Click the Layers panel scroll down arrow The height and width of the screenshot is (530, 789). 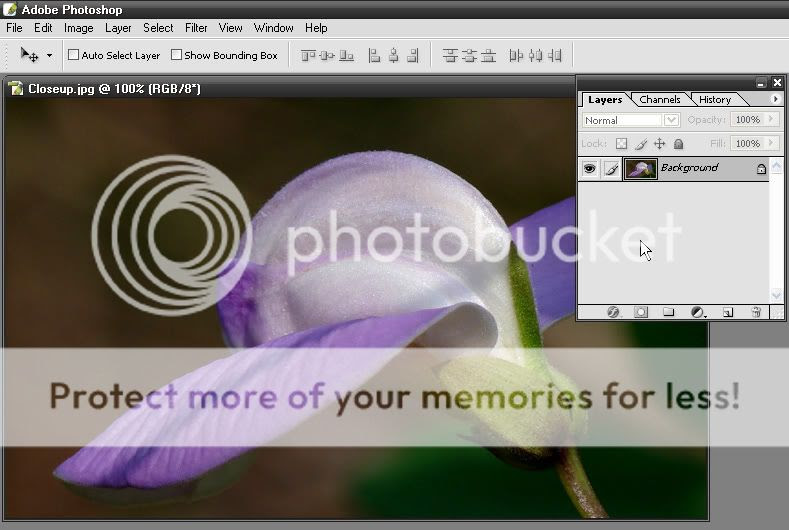[776, 294]
